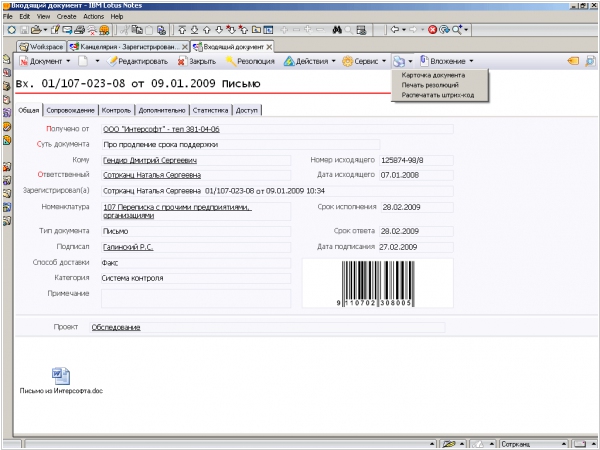Click the copy icon in the main toolbar
The image size is (600, 450).
tap(137, 29)
